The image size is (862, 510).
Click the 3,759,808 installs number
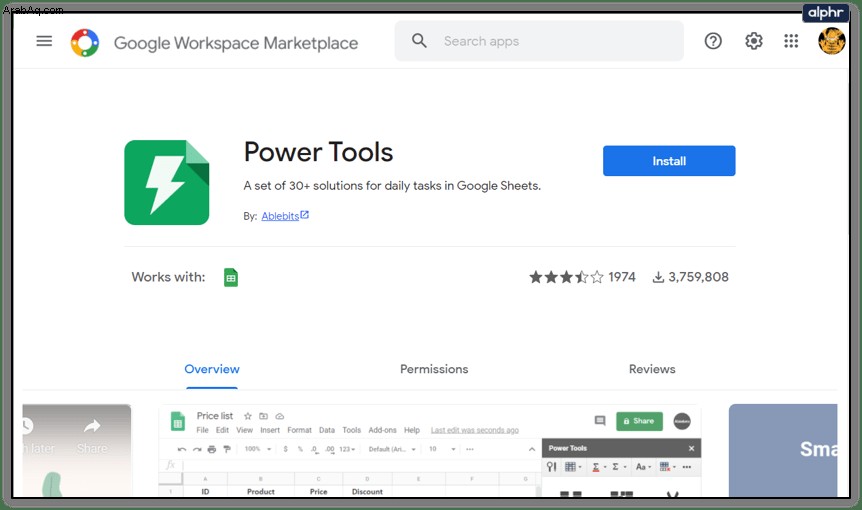pos(698,277)
